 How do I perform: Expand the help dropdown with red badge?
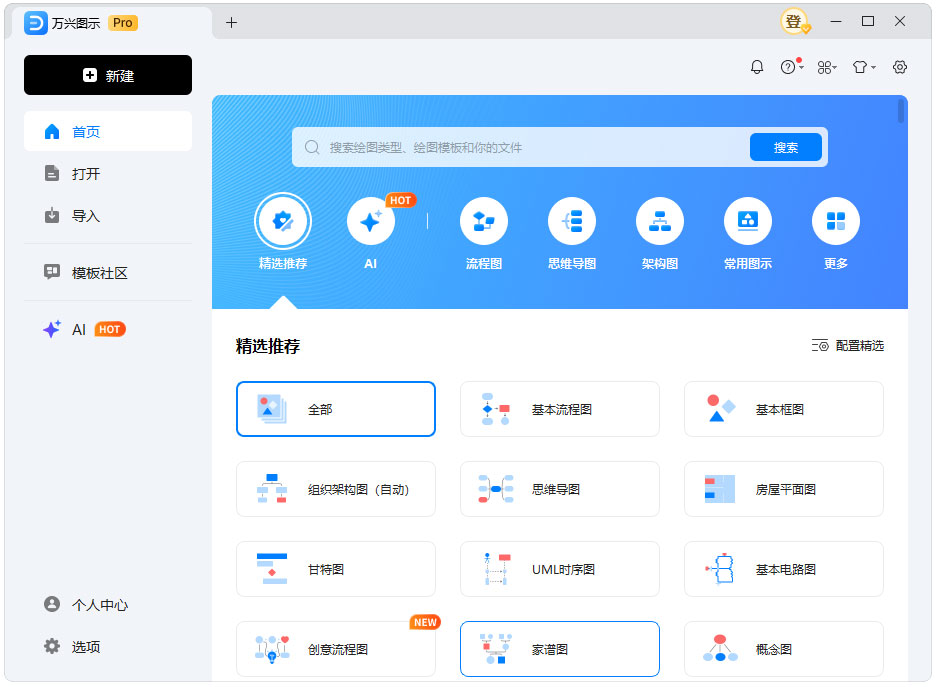pos(789,67)
